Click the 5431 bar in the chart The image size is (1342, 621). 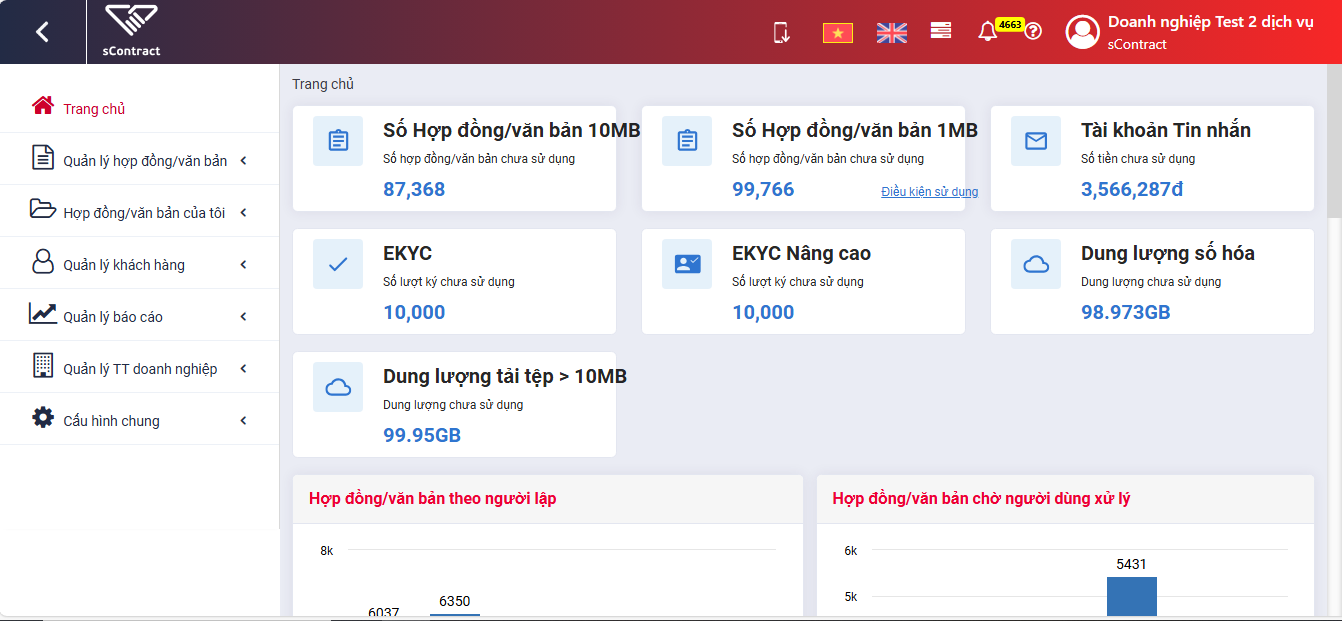(x=1132, y=596)
